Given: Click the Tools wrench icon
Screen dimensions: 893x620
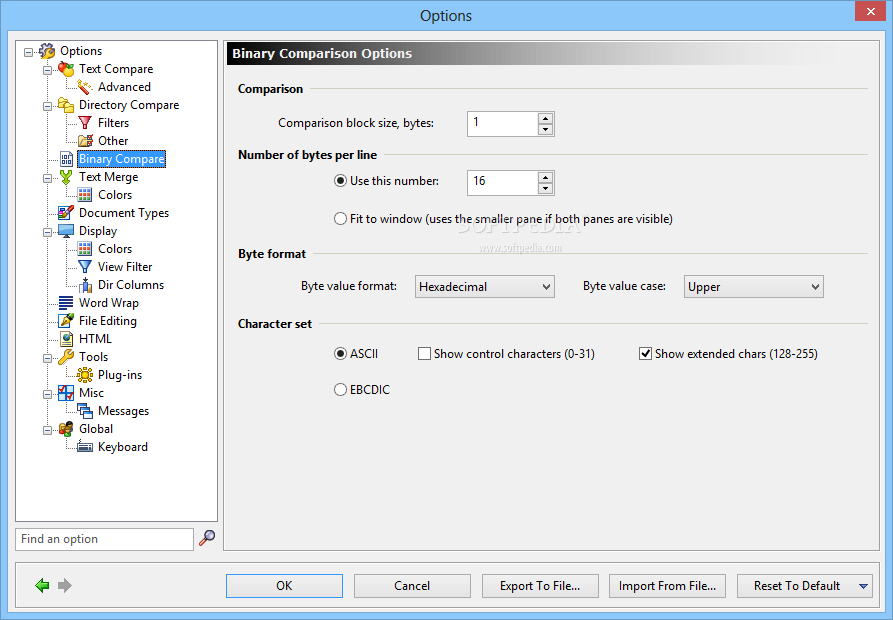Looking at the screenshot, I should (x=66, y=357).
